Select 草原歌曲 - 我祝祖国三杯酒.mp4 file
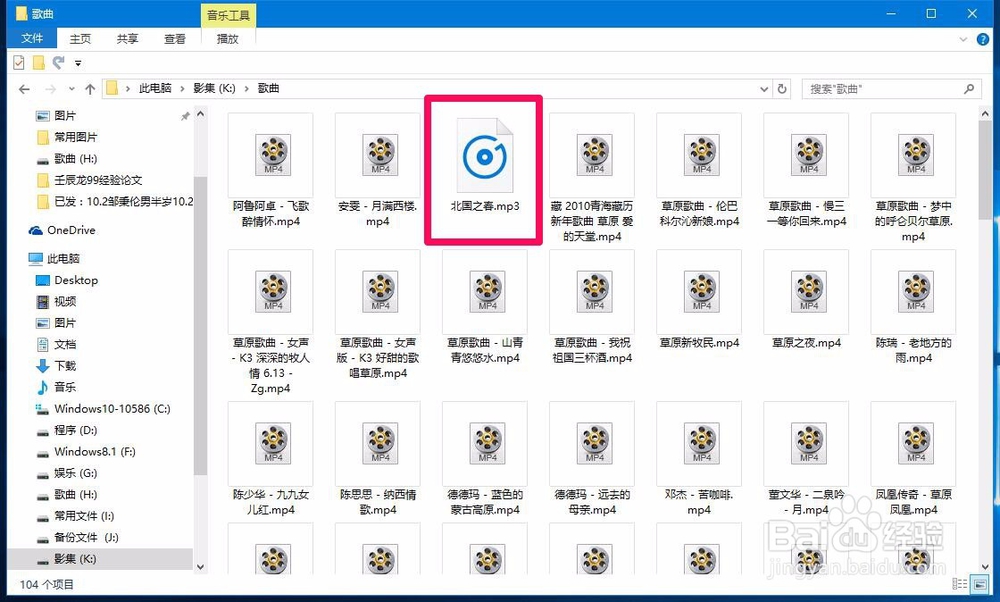Screen dimensions: 1000x602 coord(592,307)
